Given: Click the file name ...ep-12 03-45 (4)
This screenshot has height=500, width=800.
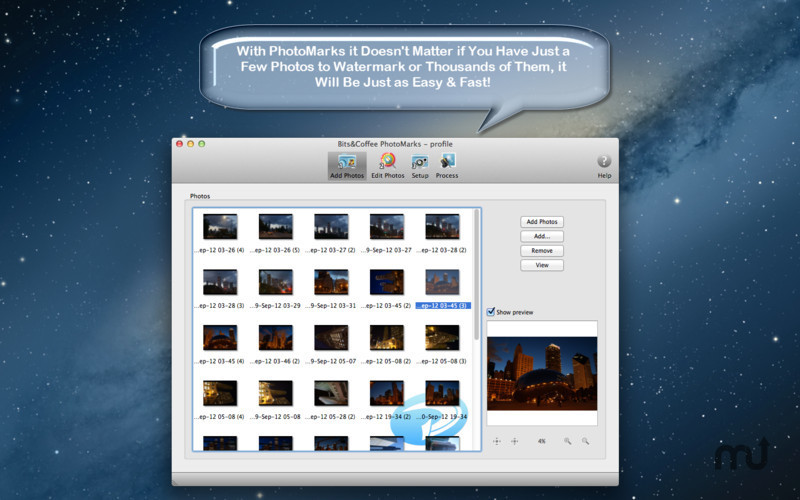Looking at the screenshot, I should [x=220, y=361].
